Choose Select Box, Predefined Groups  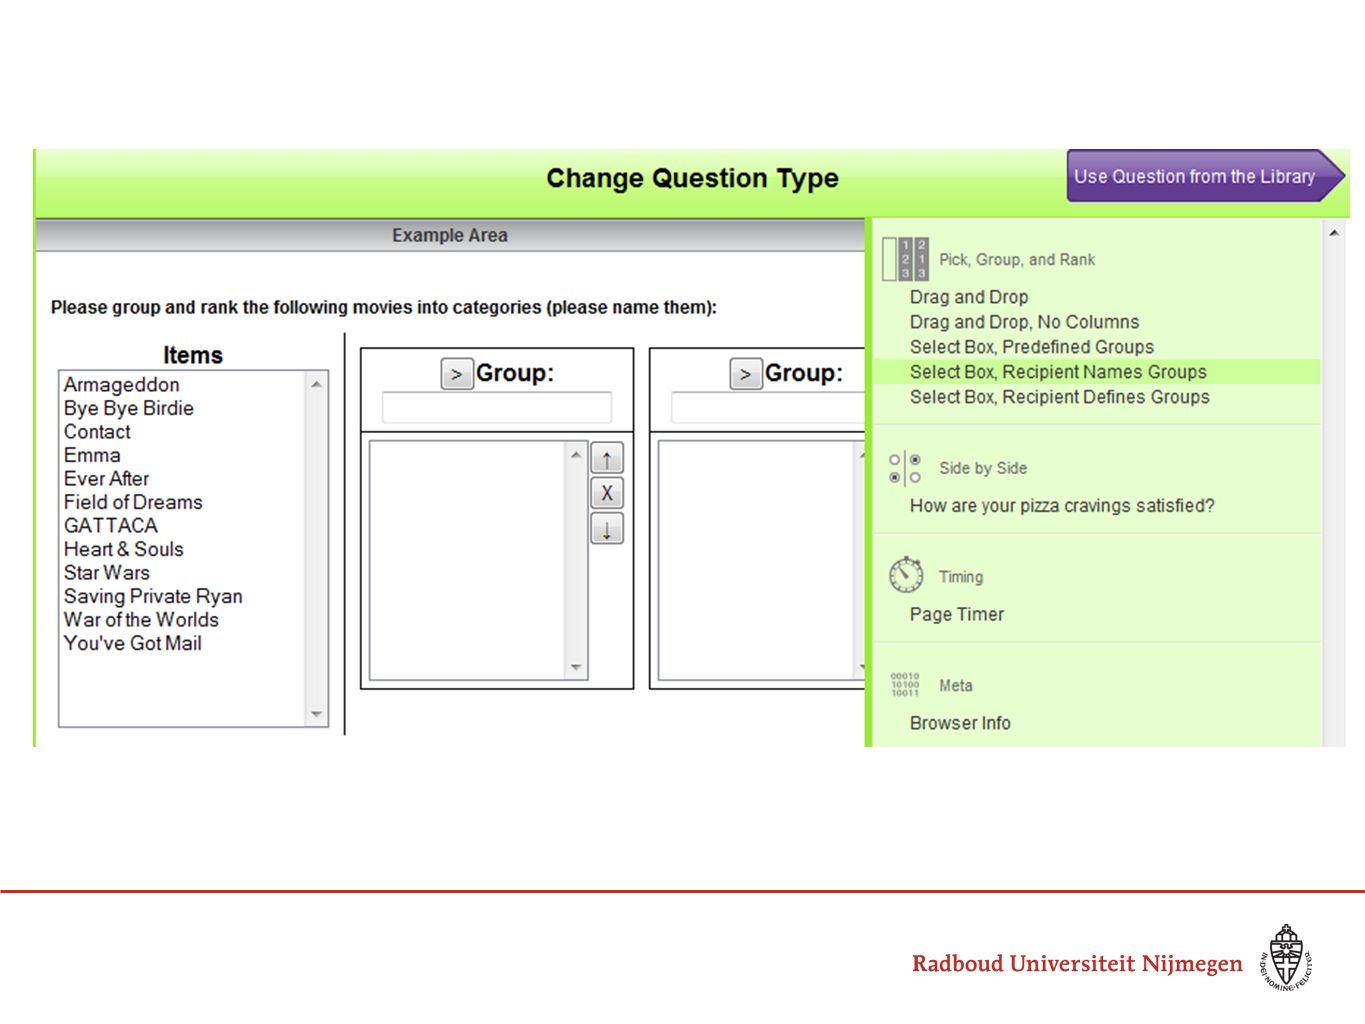point(1031,347)
